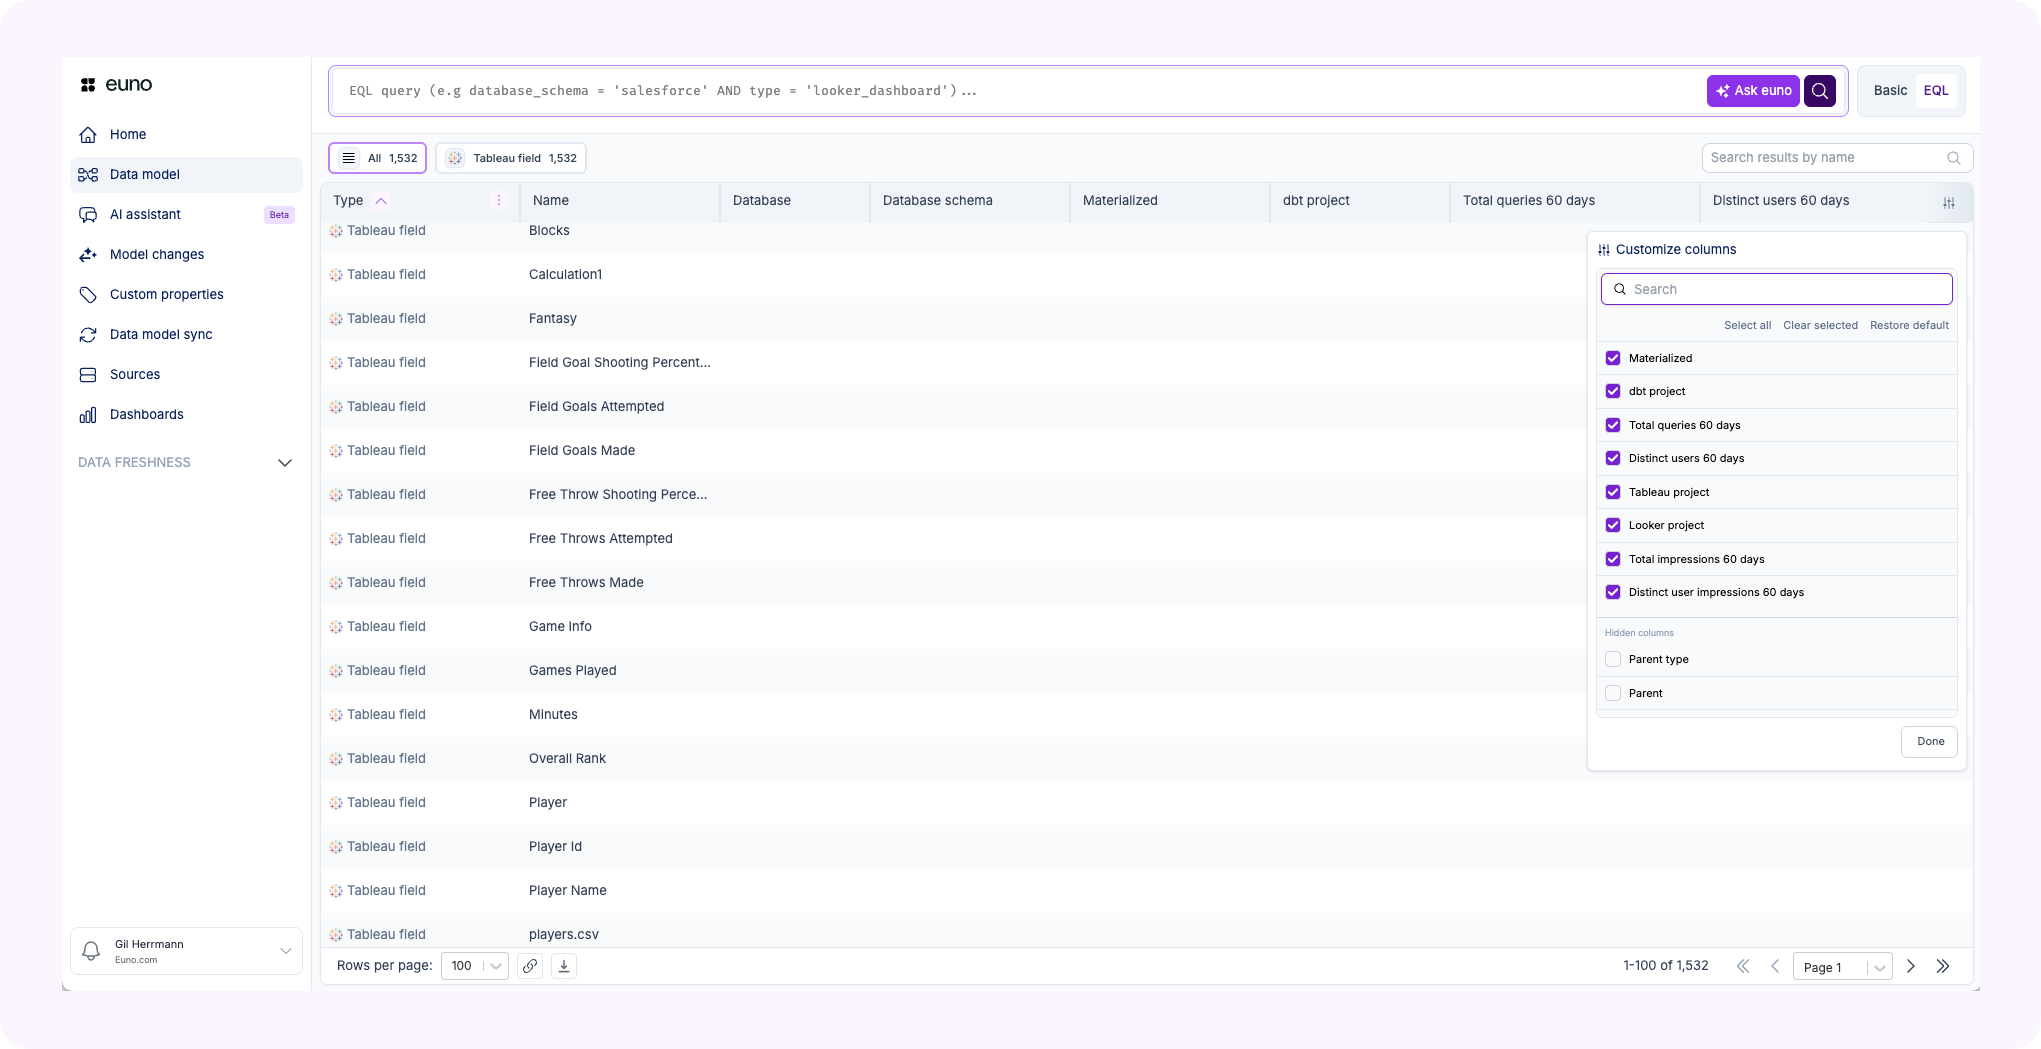Open the customize columns sliders icon
2041x1049 pixels.
coord(1948,203)
